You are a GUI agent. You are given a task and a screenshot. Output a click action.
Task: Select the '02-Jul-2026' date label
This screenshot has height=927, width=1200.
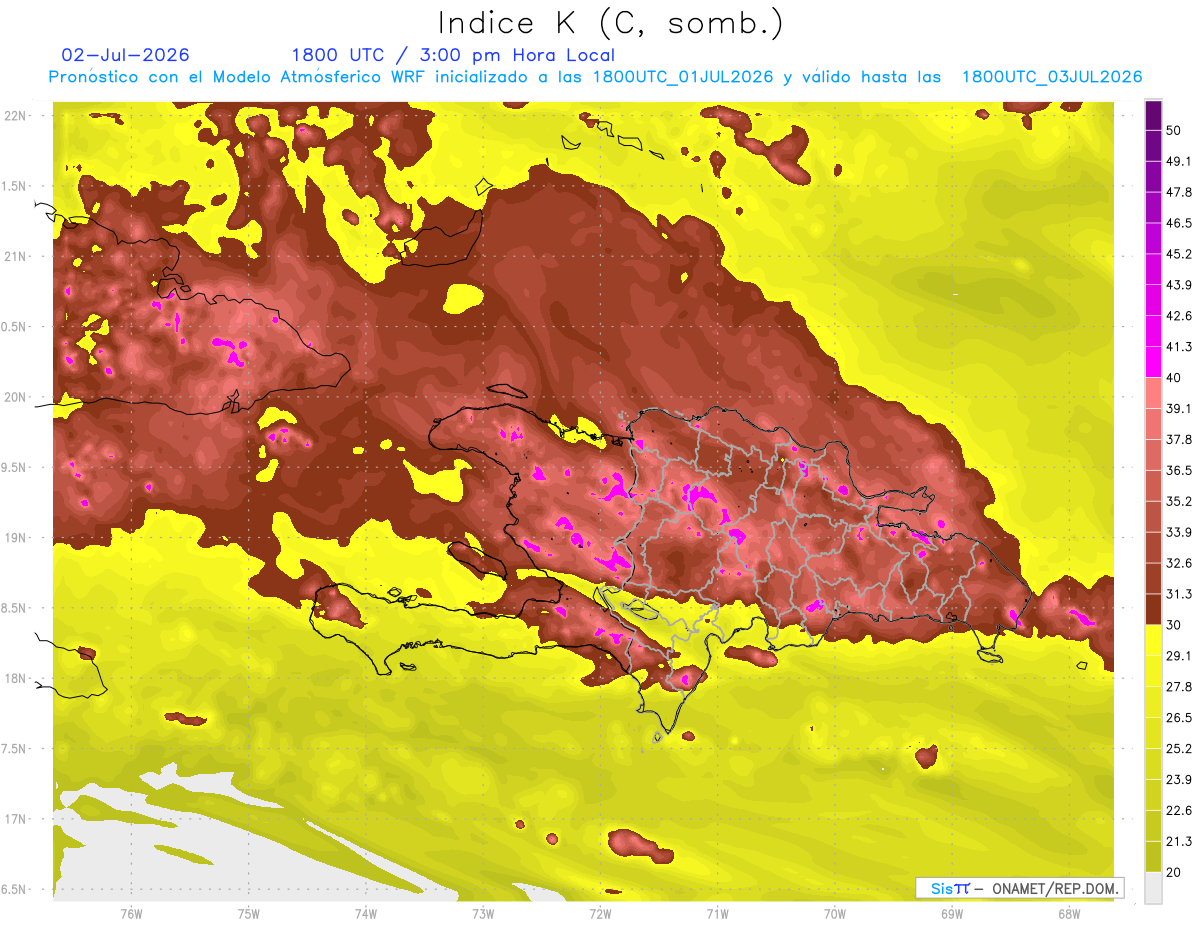tap(126, 55)
